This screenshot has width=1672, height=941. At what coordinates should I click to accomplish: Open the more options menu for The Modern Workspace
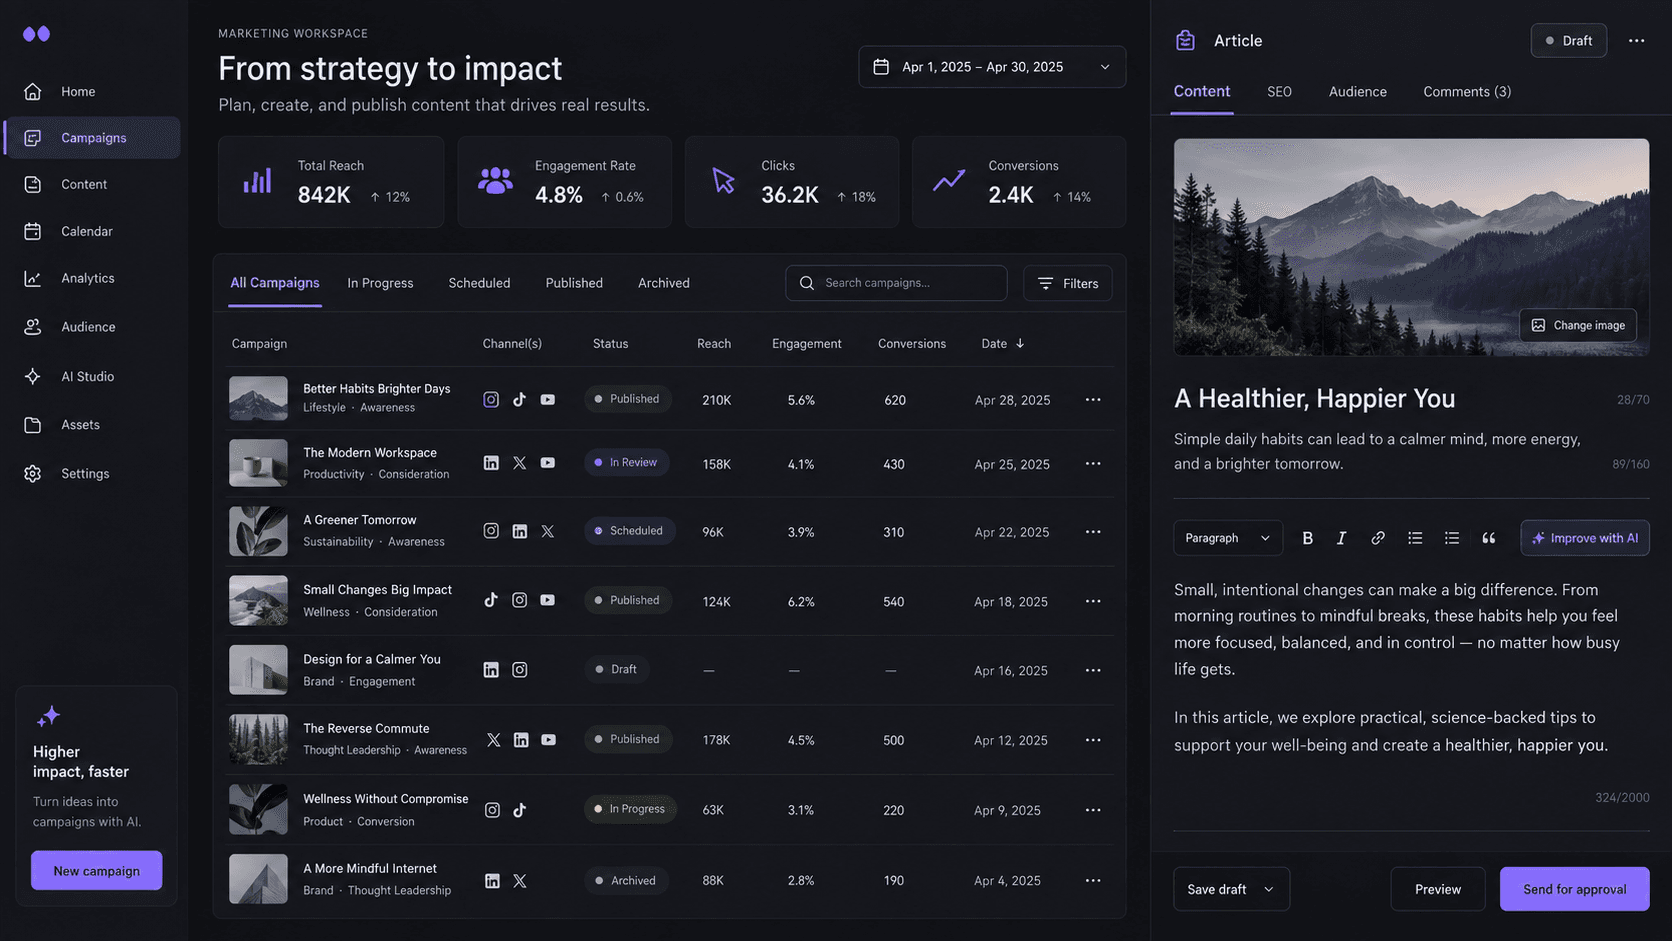(1093, 463)
